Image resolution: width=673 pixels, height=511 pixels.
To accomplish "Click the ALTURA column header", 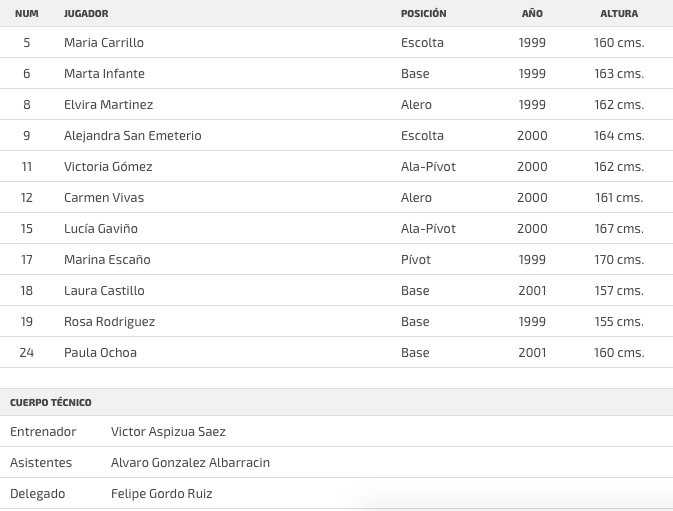I will click(x=618, y=14).
